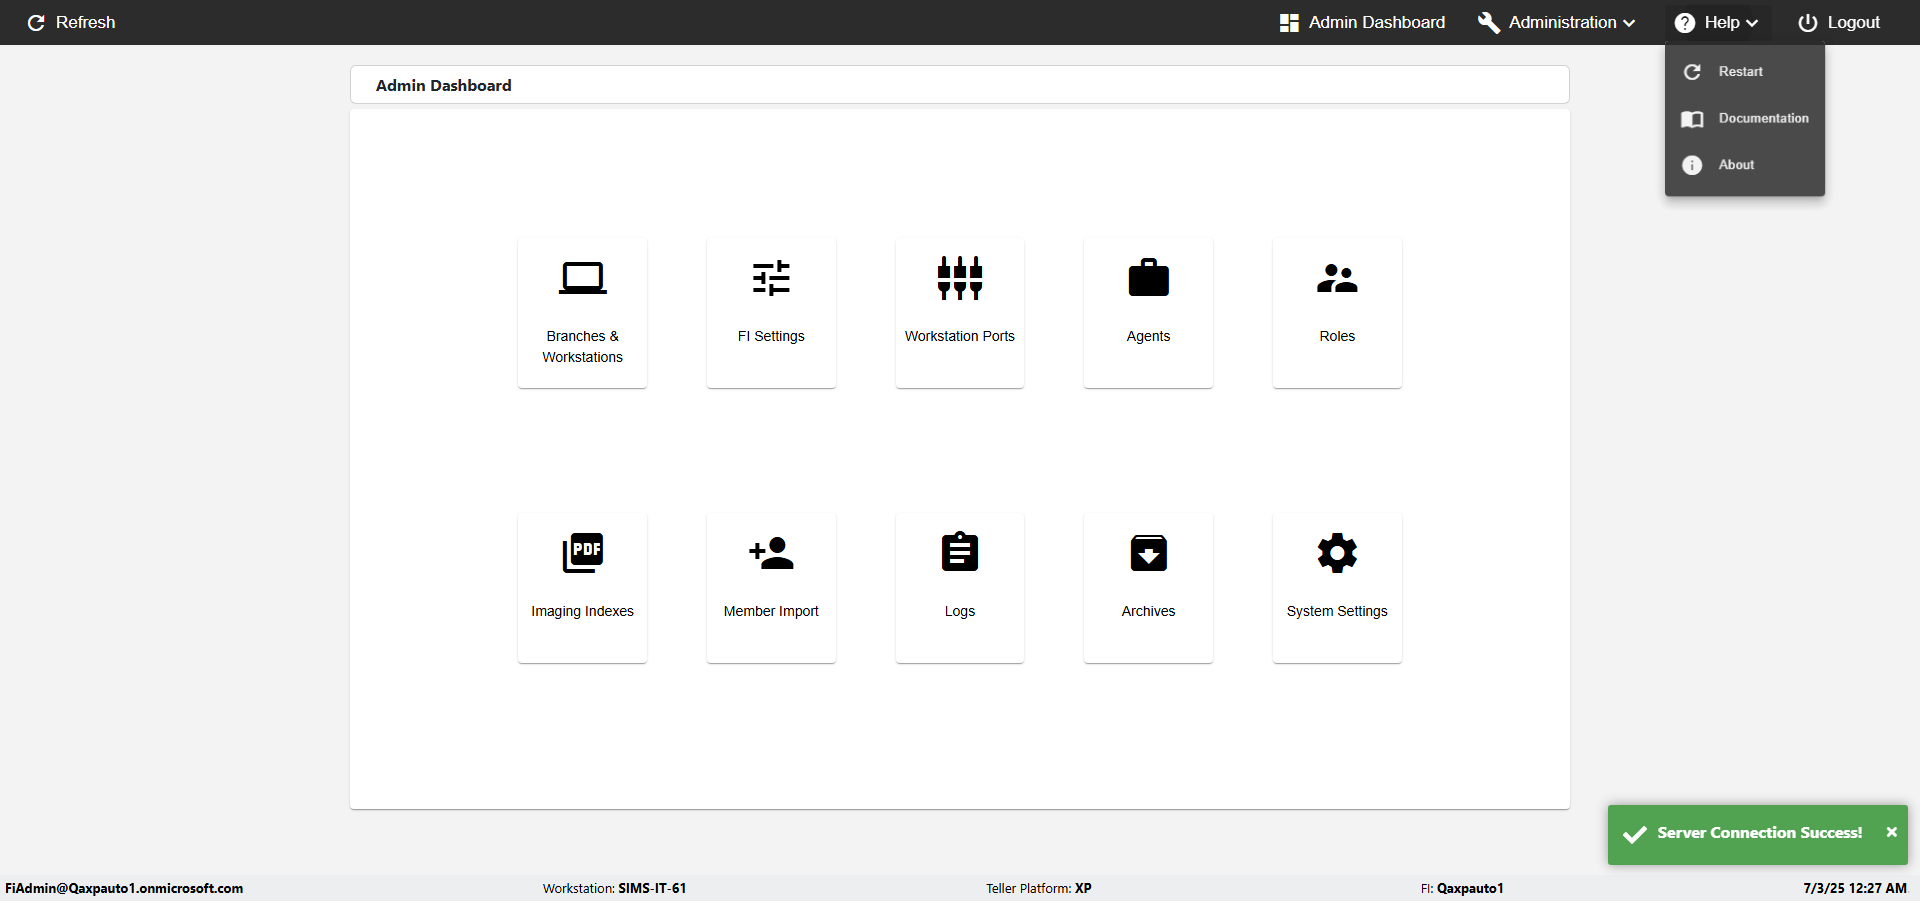The image size is (1920, 901).
Task: Click the FiAdmin email in status bar
Action: pos(124,888)
